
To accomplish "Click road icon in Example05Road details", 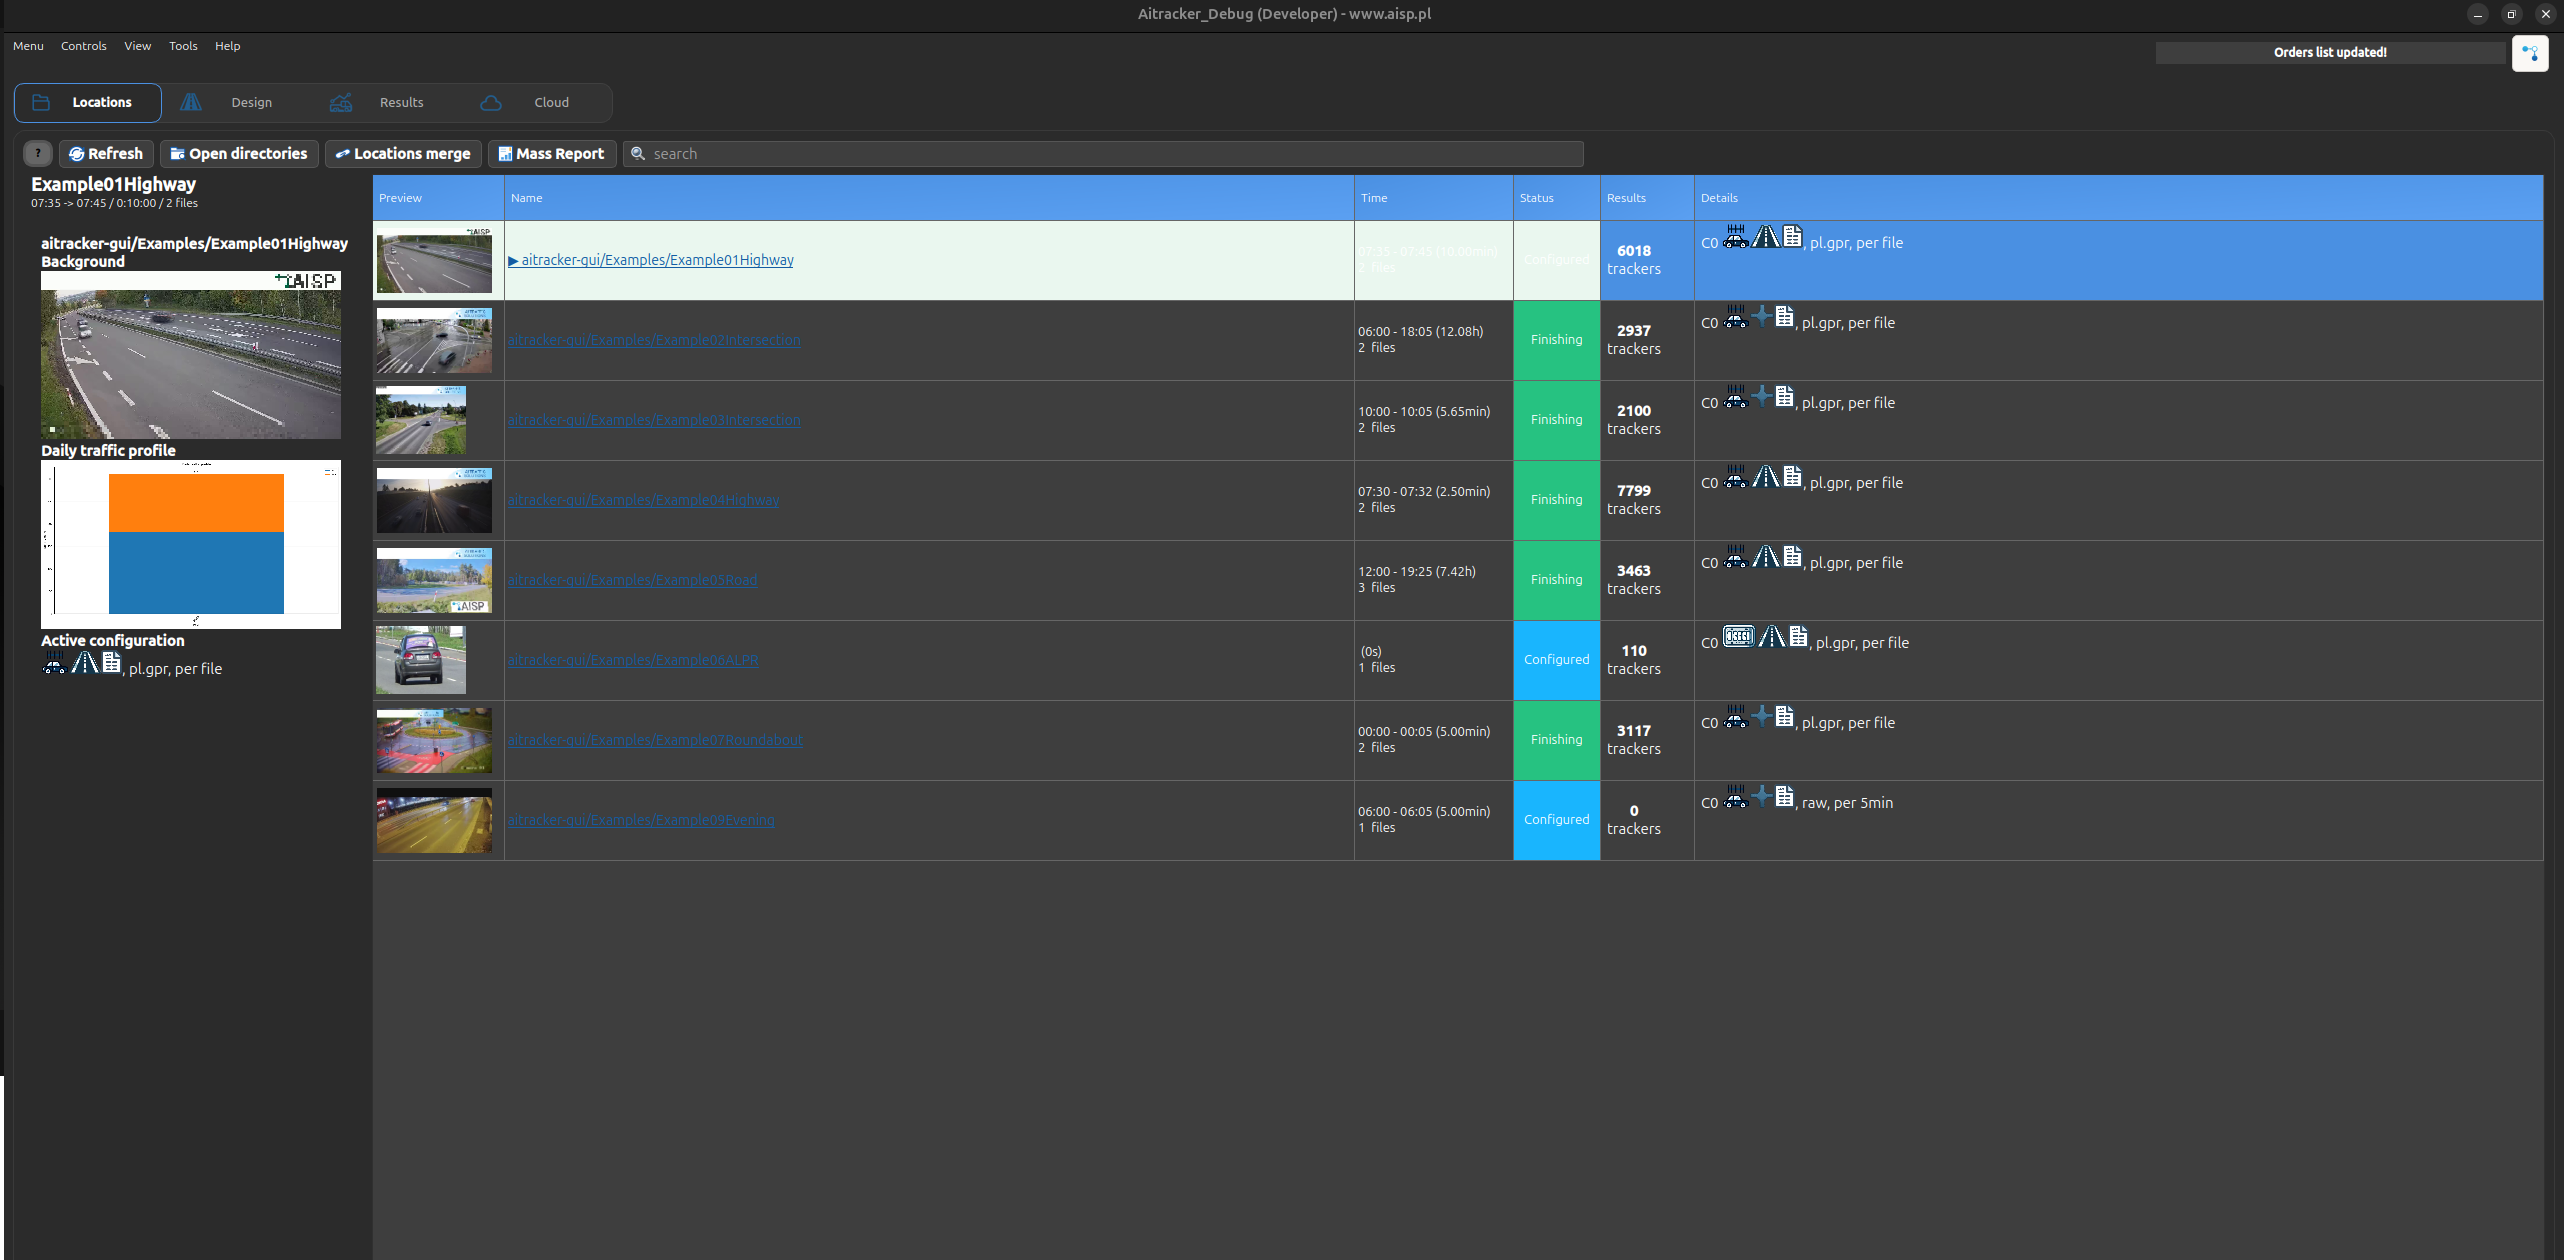I will click(x=1766, y=557).
